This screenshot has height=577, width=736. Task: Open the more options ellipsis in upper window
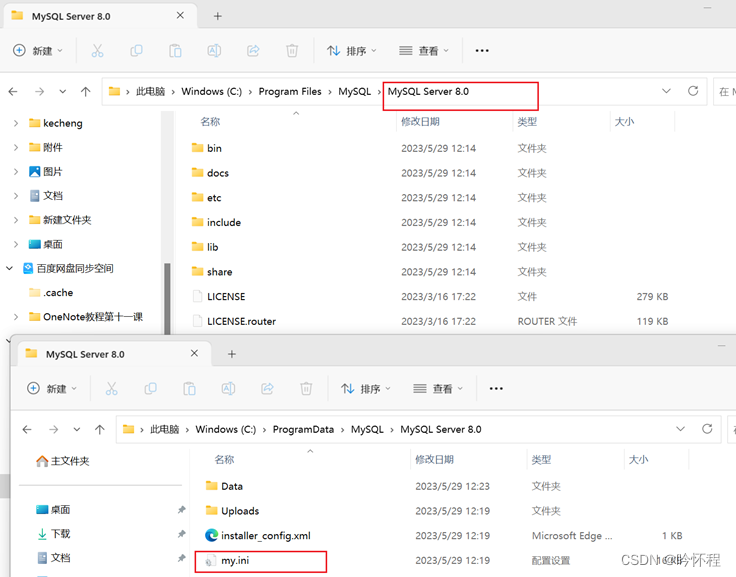click(482, 51)
